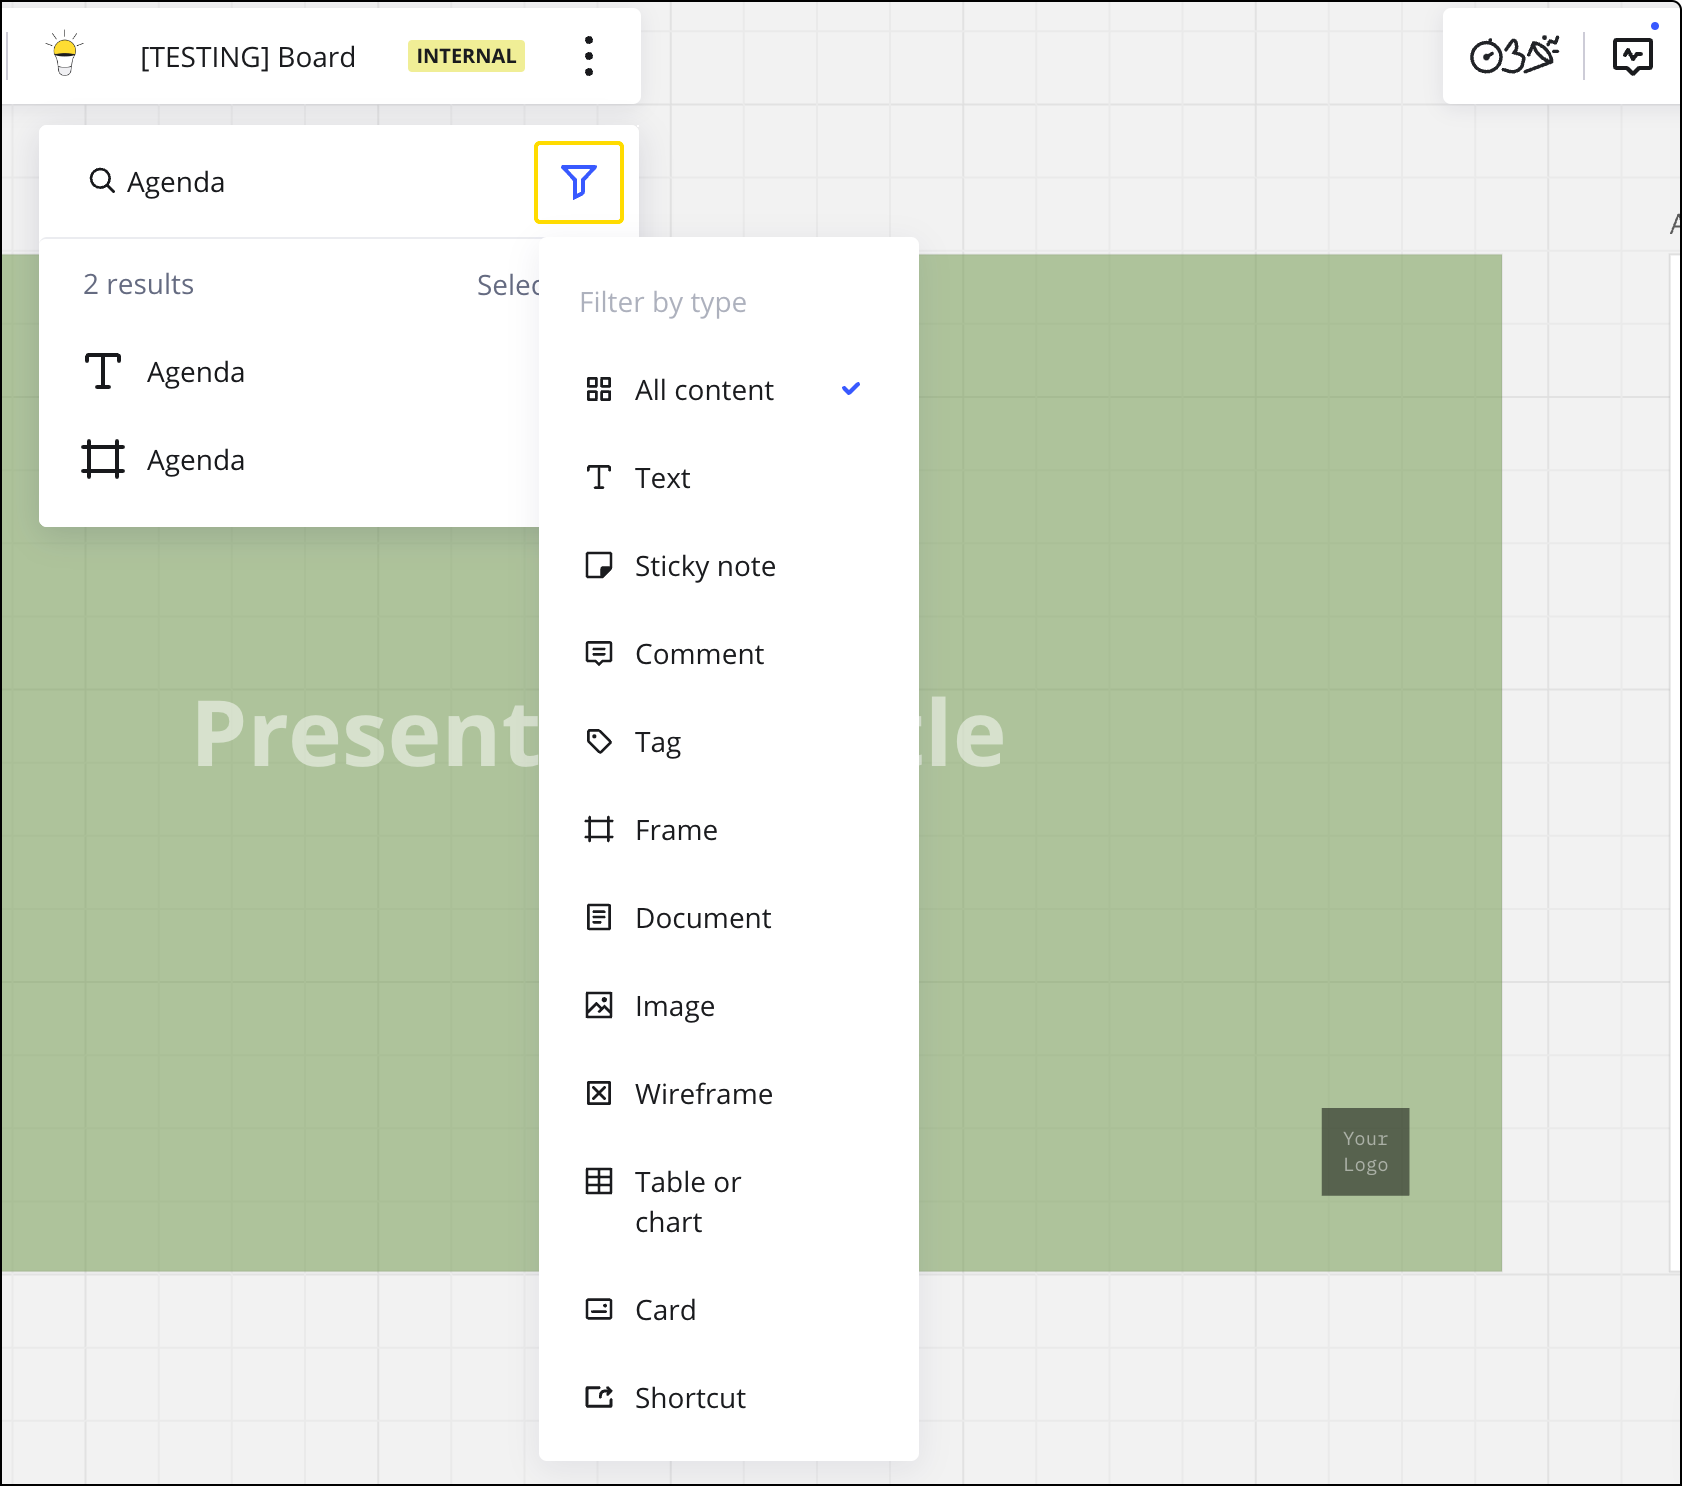This screenshot has height=1486, width=1682.
Task: Uncheck the All content filter
Action: pyautogui.click(x=703, y=390)
